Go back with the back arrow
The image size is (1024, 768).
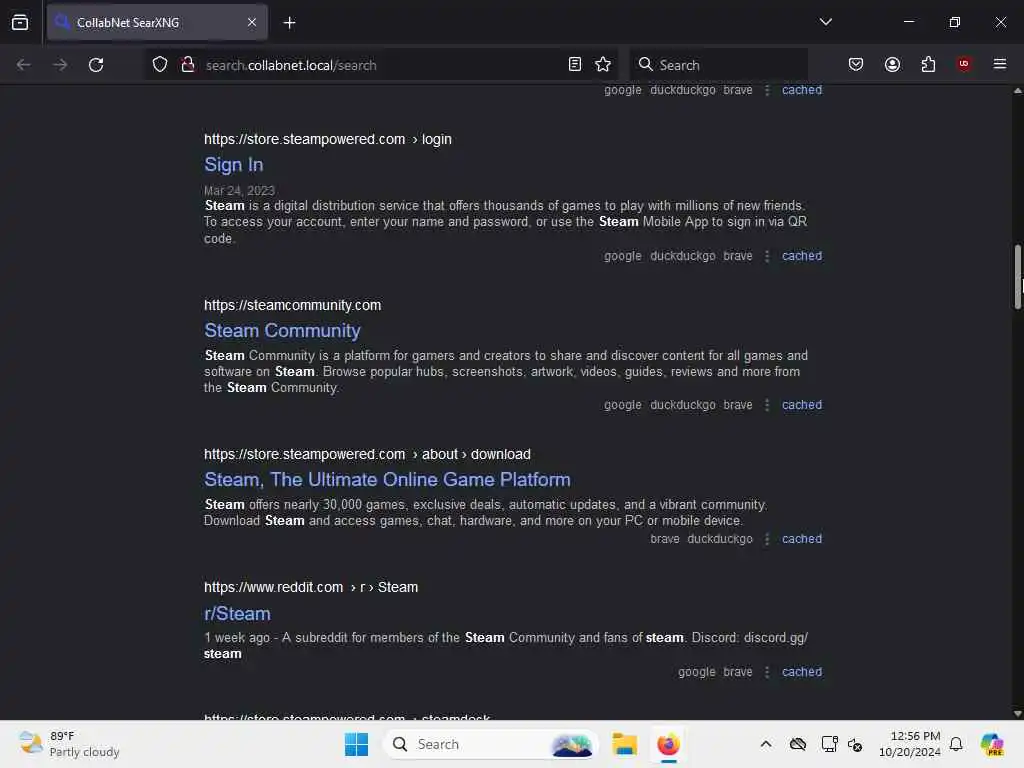[x=24, y=65]
